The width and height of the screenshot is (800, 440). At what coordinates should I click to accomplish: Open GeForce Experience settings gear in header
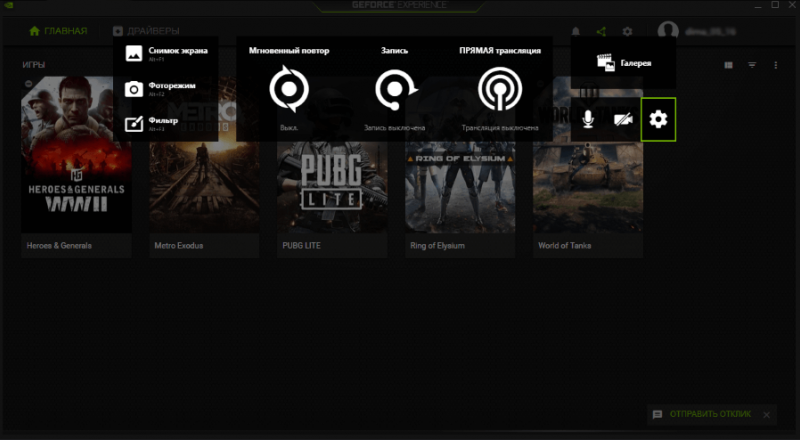[628, 32]
